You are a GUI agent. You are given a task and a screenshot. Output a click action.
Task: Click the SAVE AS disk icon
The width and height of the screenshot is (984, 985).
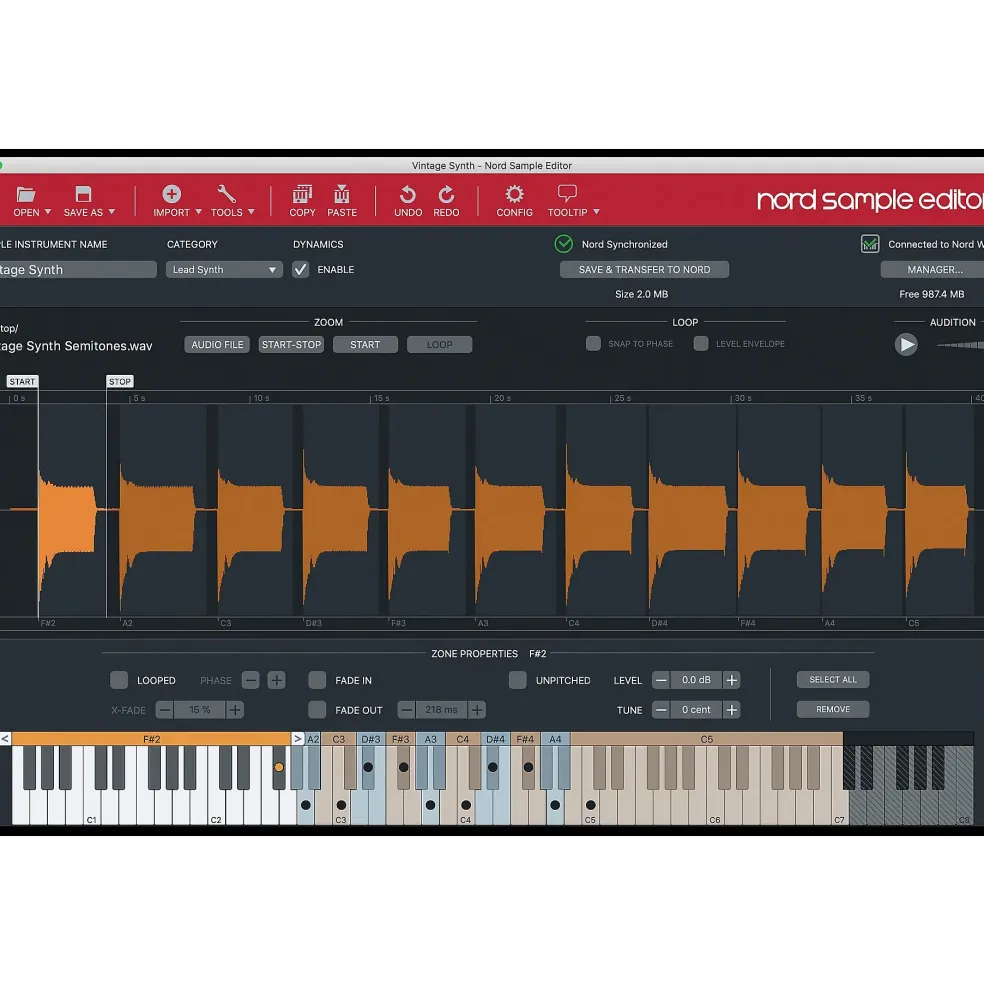tap(83, 194)
